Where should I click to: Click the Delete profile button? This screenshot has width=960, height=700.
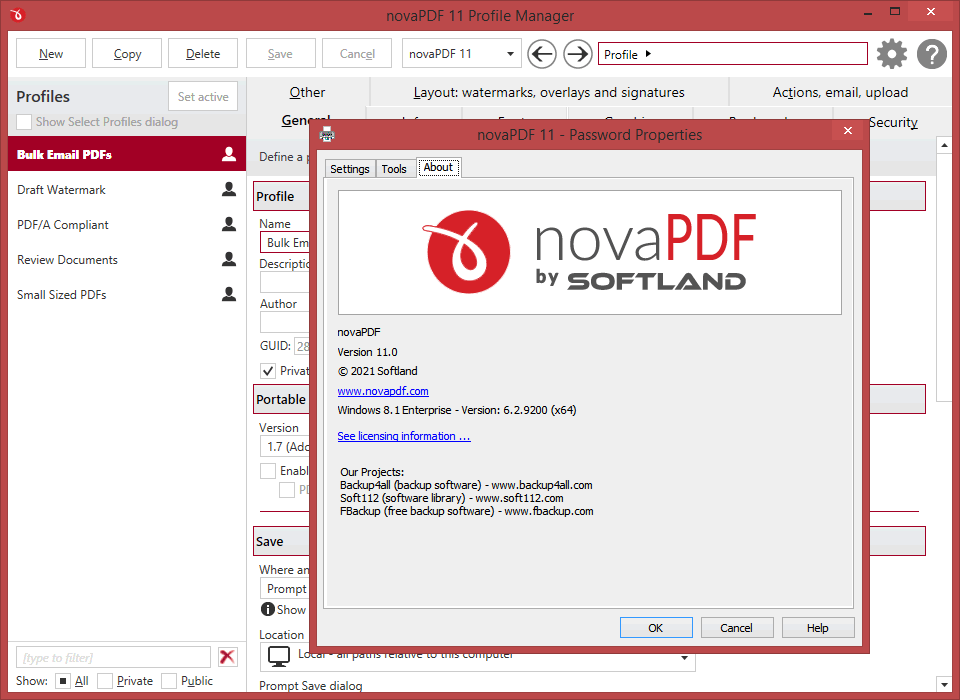point(203,53)
